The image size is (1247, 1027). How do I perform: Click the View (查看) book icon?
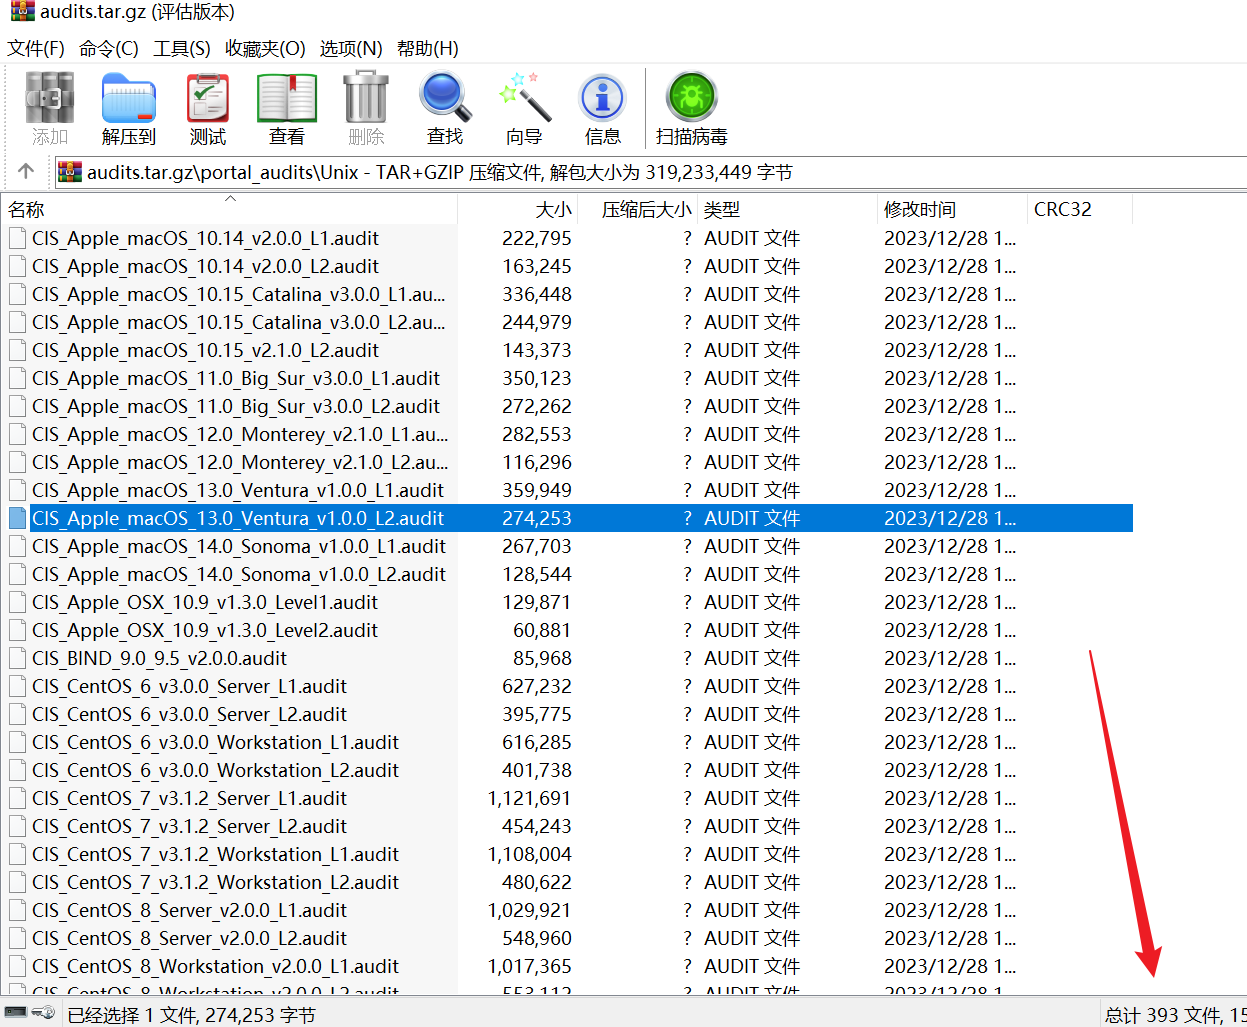[287, 98]
